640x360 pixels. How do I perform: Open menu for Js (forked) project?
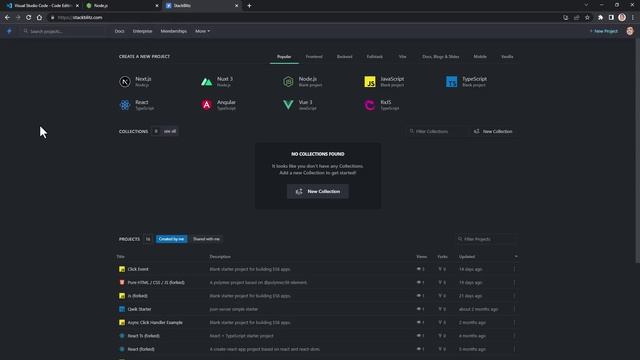click(x=514, y=296)
